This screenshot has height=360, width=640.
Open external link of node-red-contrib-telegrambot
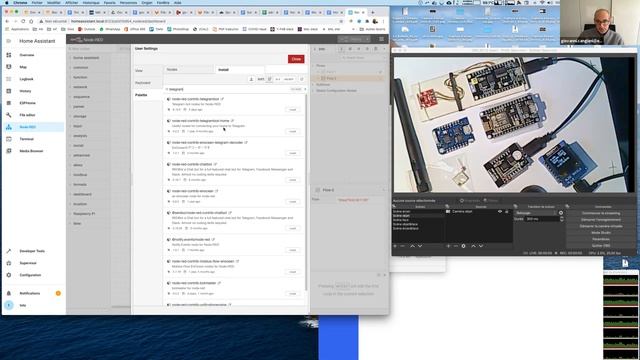pos(222,99)
